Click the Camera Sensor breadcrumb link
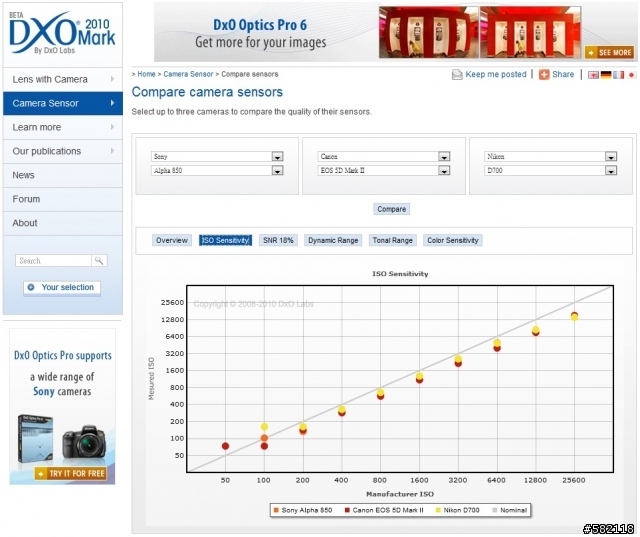The height and width of the screenshot is (537, 640). [x=188, y=74]
